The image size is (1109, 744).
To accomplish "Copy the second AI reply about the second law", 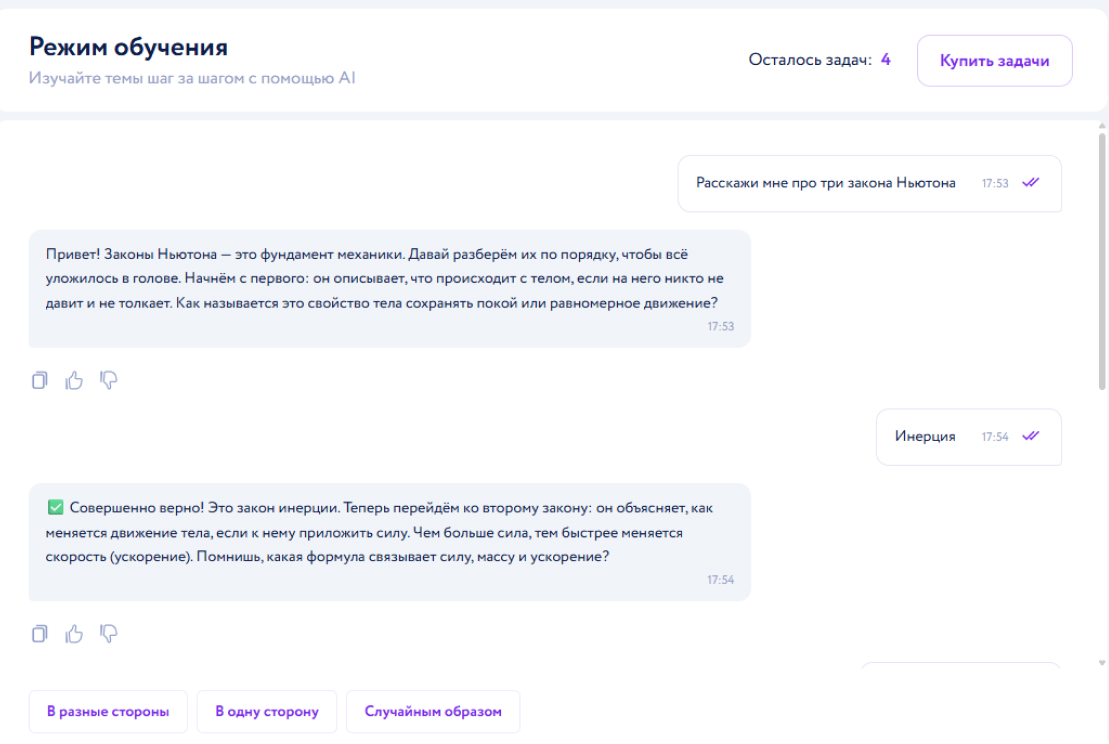I will 40,634.
